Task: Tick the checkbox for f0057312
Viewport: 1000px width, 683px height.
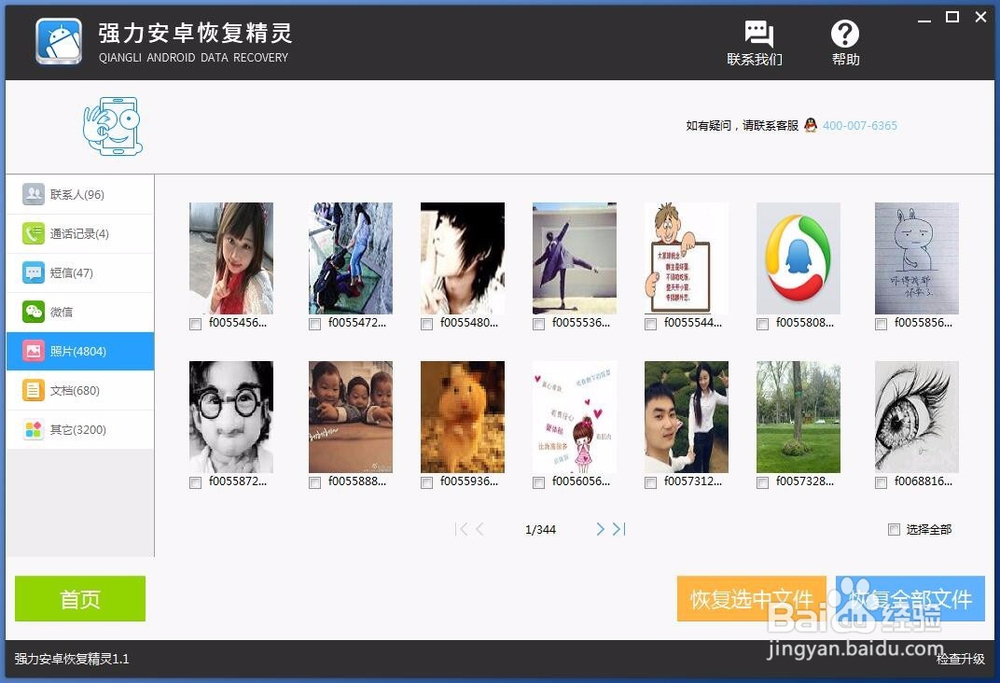Action: [x=651, y=483]
